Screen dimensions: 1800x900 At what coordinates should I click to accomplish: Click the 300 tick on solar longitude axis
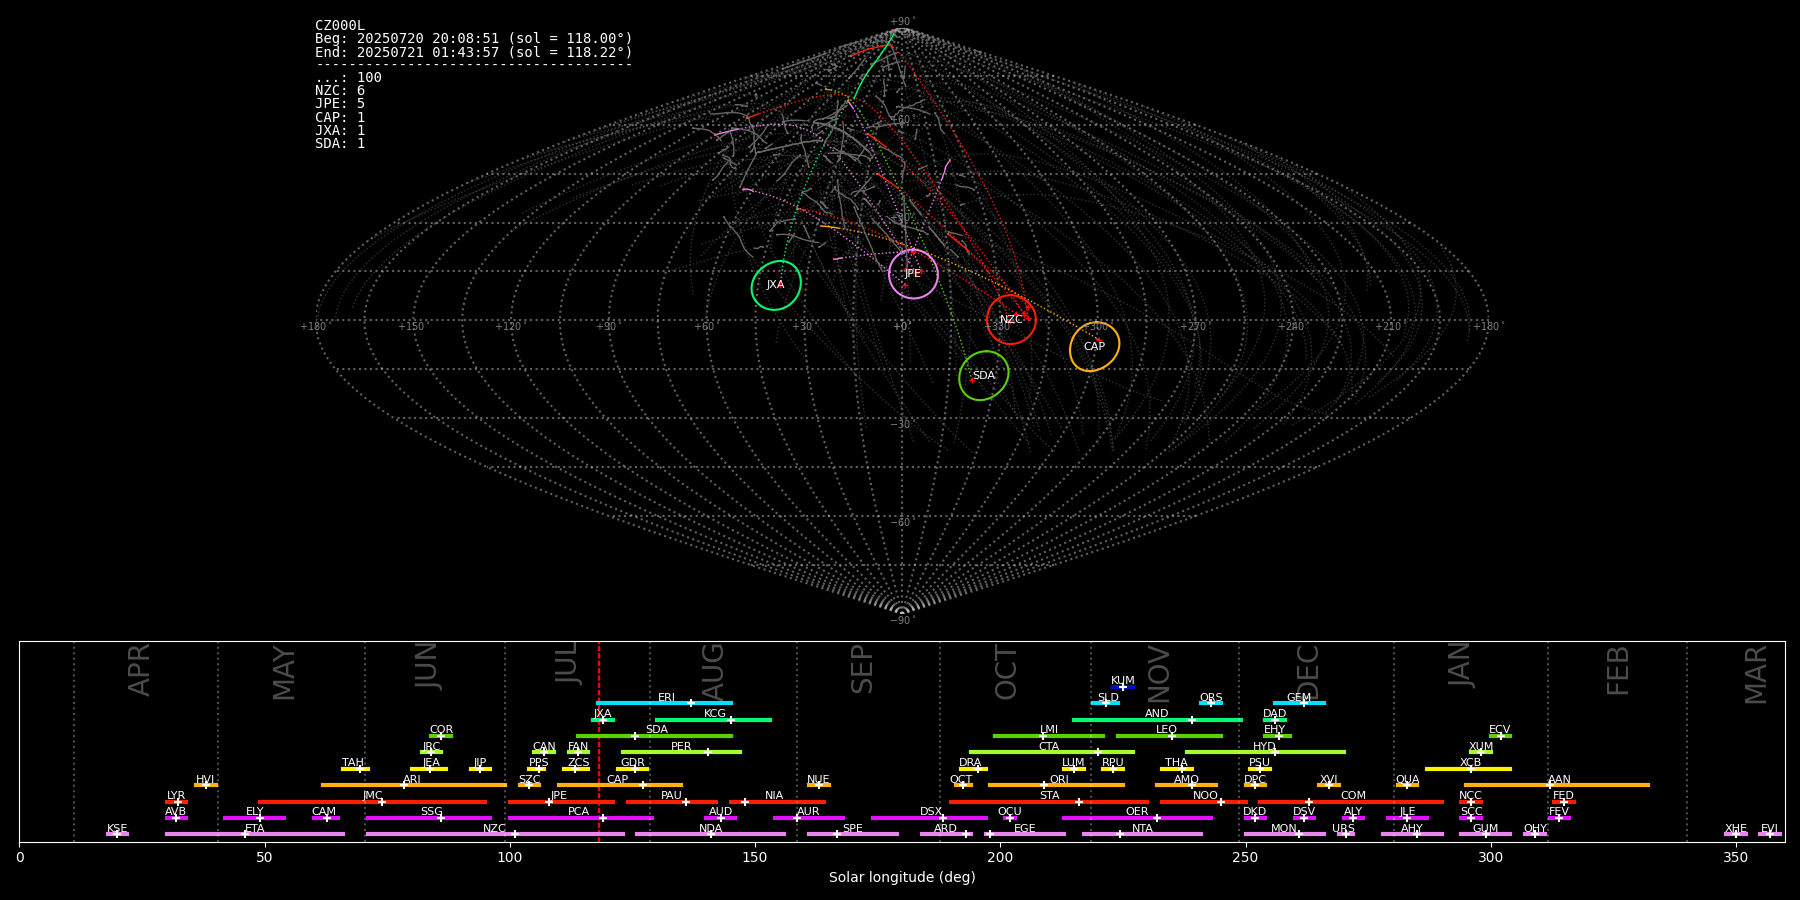(x=1490, y=858)
